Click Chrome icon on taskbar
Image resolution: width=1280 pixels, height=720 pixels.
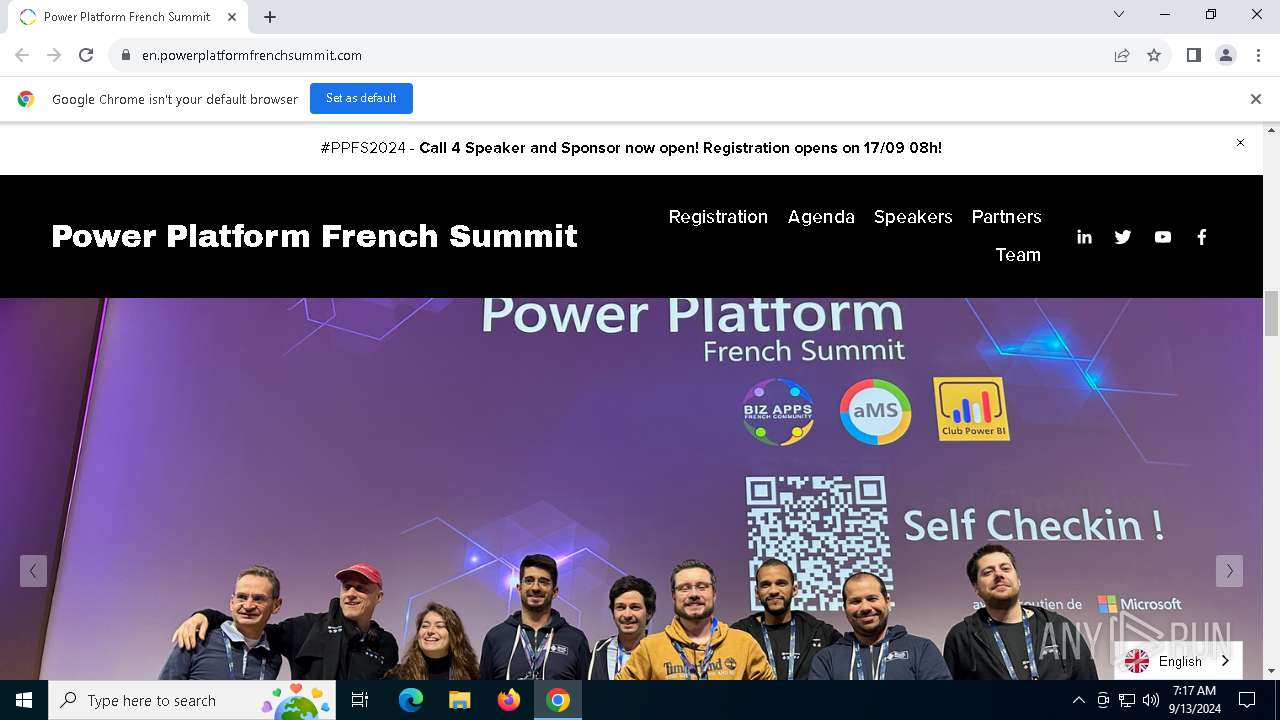click(x=558, y=700)
